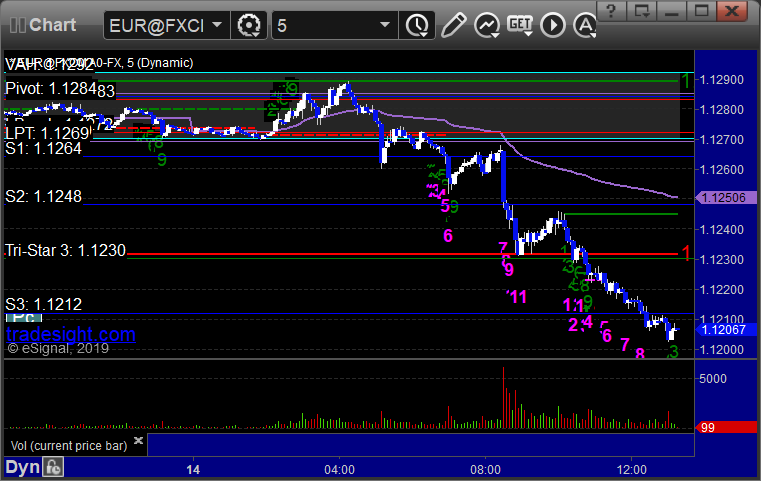Click the Vol (current price bar) label
The image size is (761, 481).
click(x=69, y=446)
